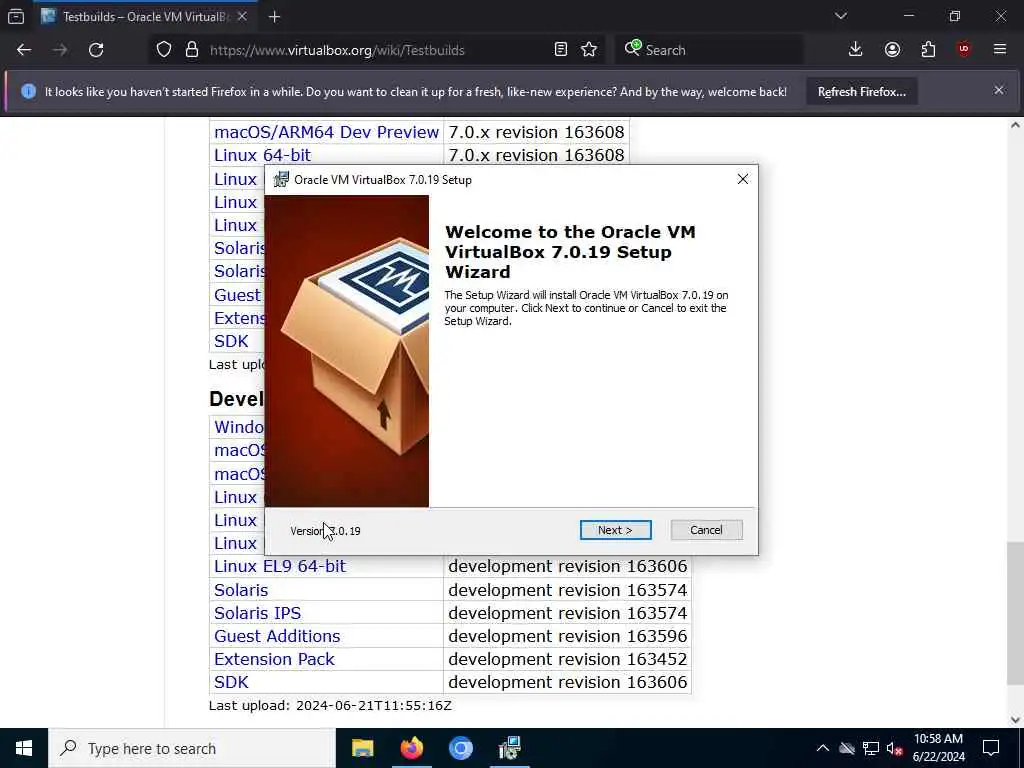The image size is (1024, 768).
Task: Close the Oracle VM VirtualBox Setup dialog
Action: point(743,179)
